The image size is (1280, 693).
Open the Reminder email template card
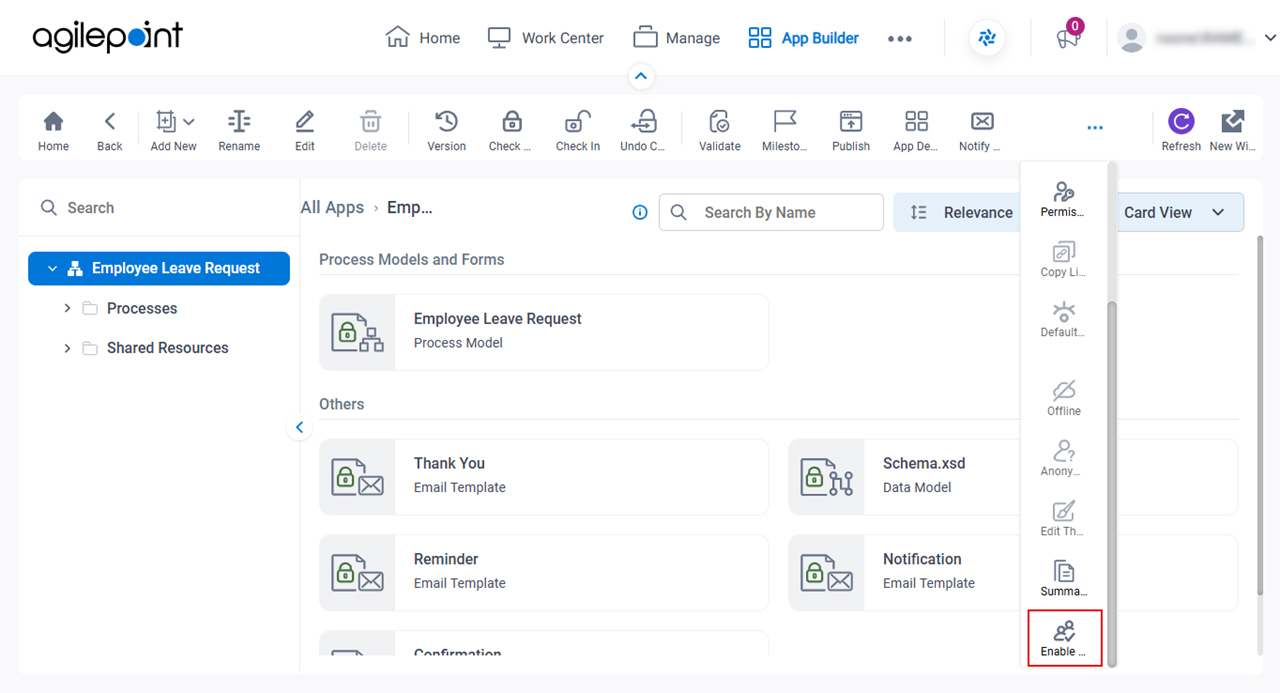tap(544, 573)
